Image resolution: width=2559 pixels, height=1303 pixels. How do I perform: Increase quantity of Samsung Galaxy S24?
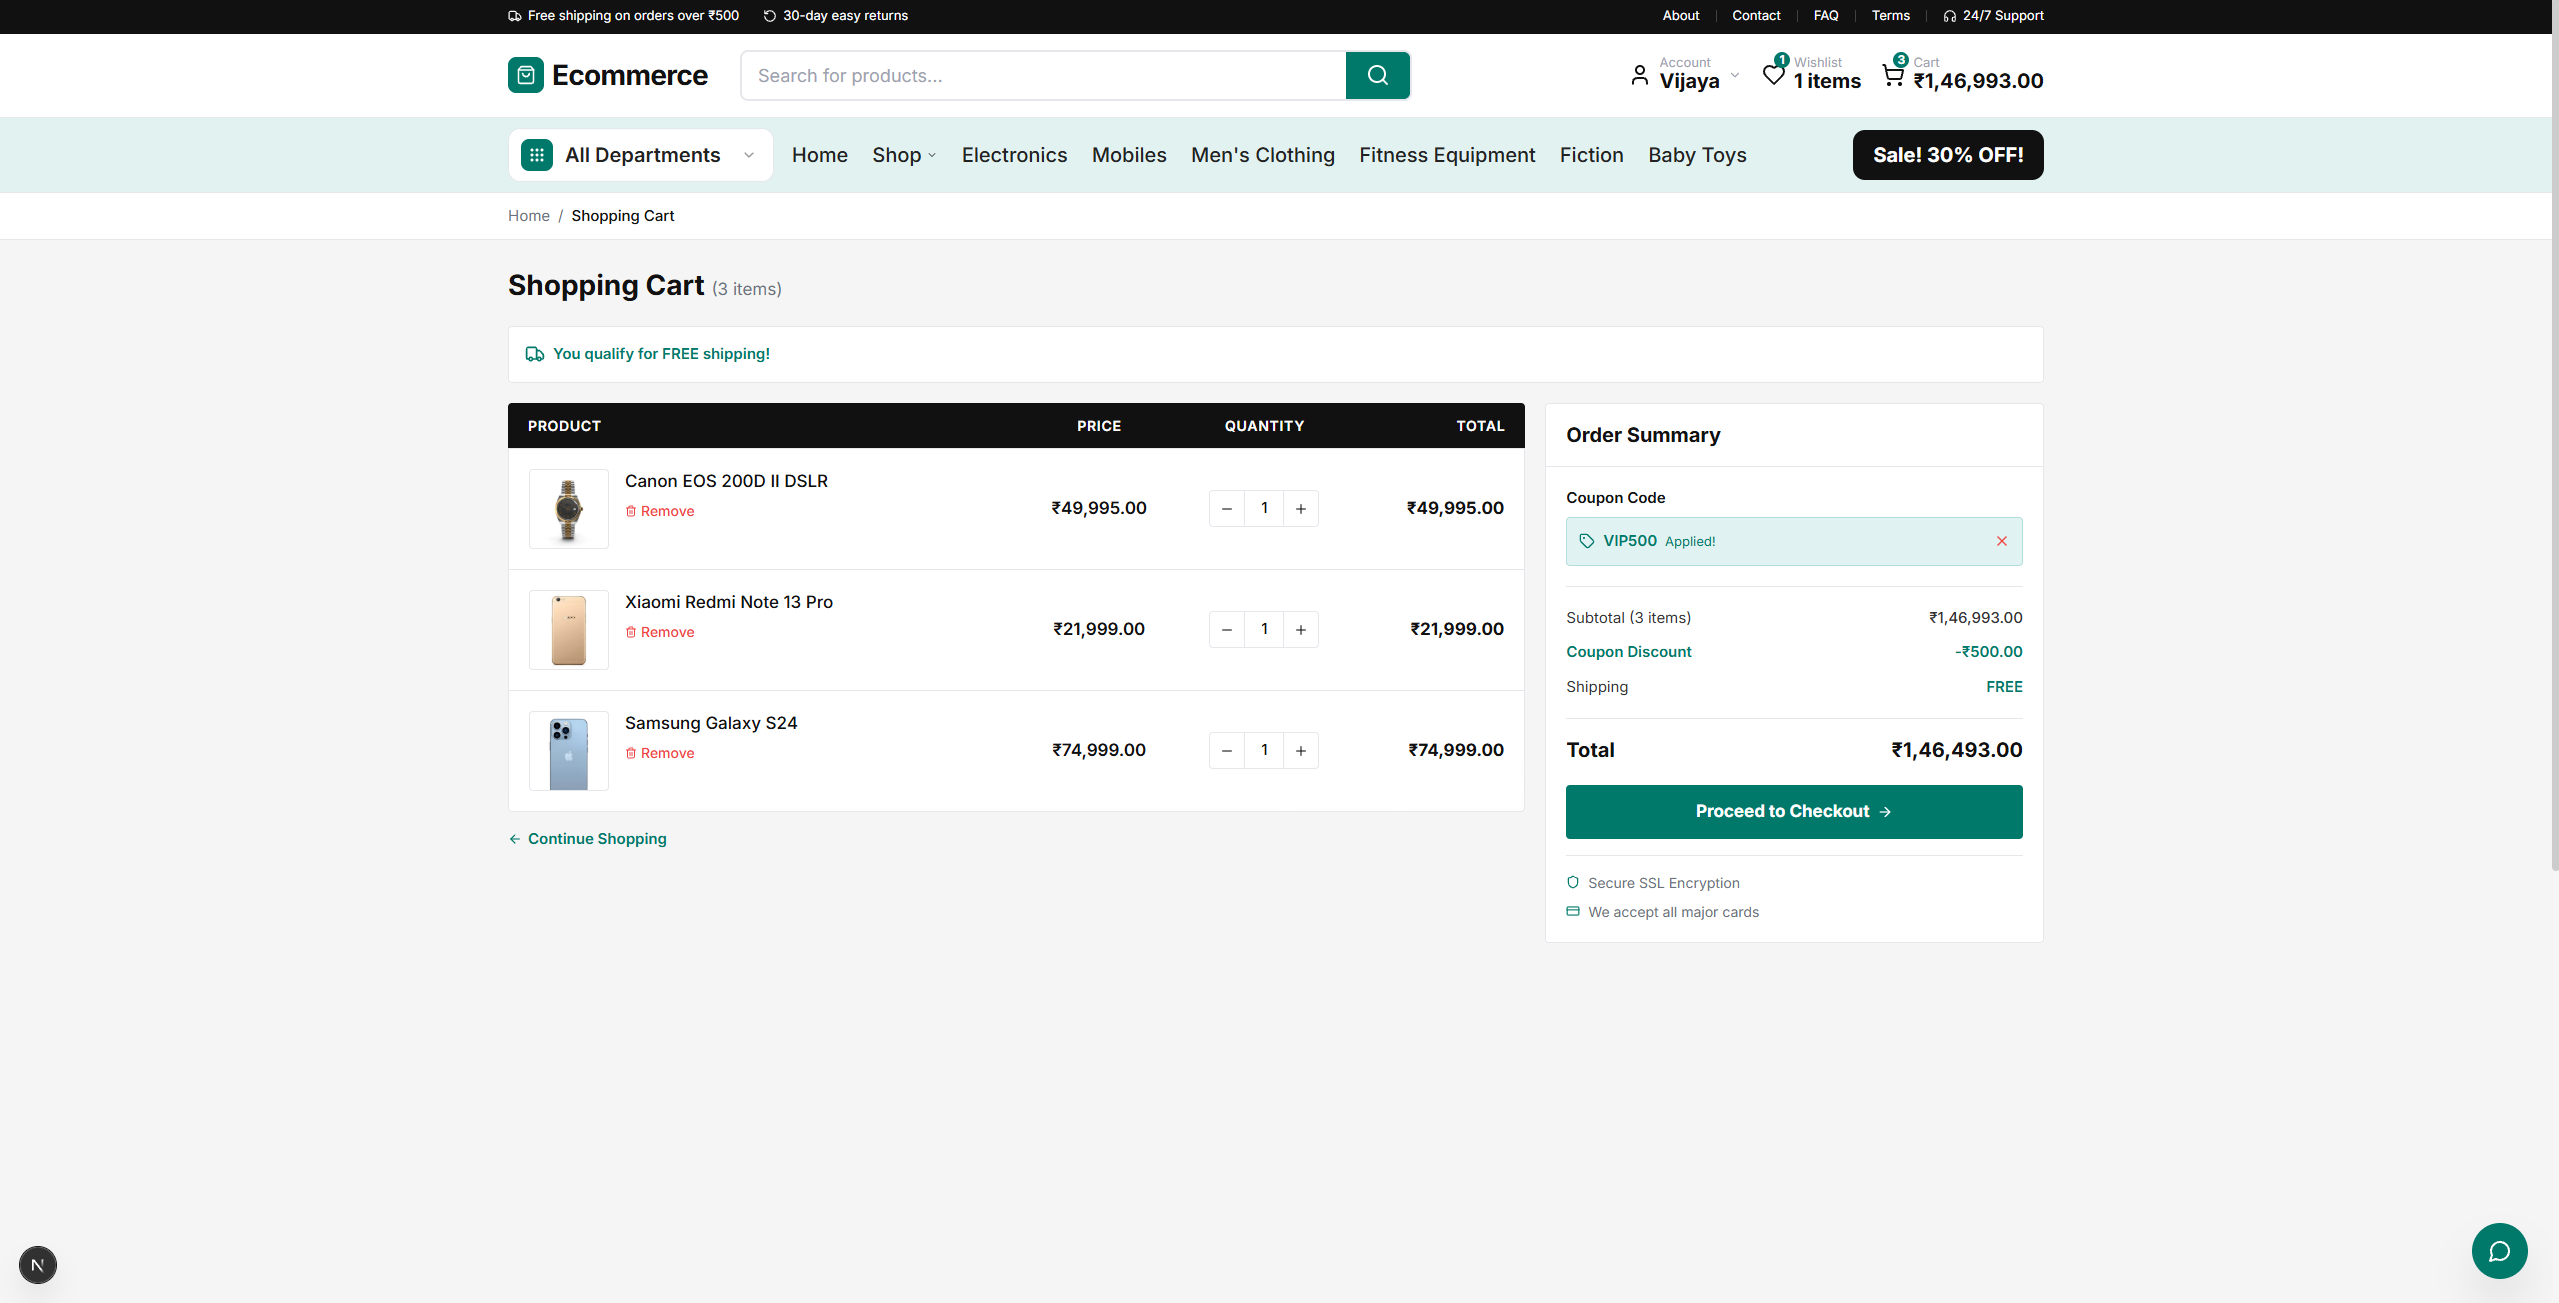pos(1301,751)
